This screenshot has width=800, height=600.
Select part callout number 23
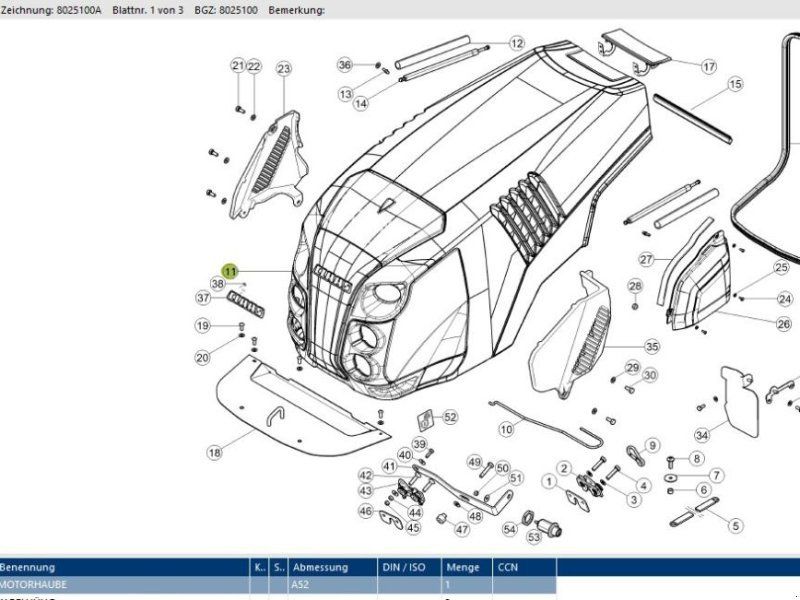coord(283,68)
